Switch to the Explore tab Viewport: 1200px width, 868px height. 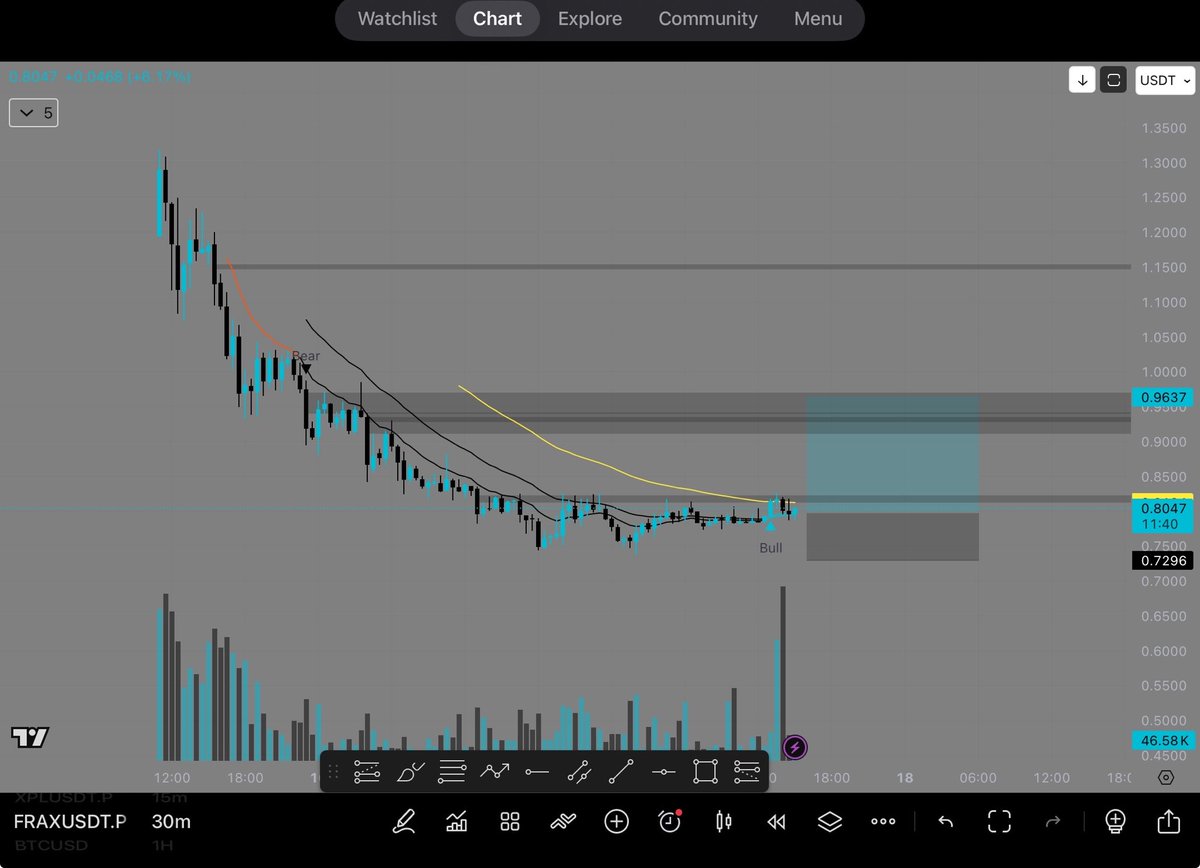590,19
